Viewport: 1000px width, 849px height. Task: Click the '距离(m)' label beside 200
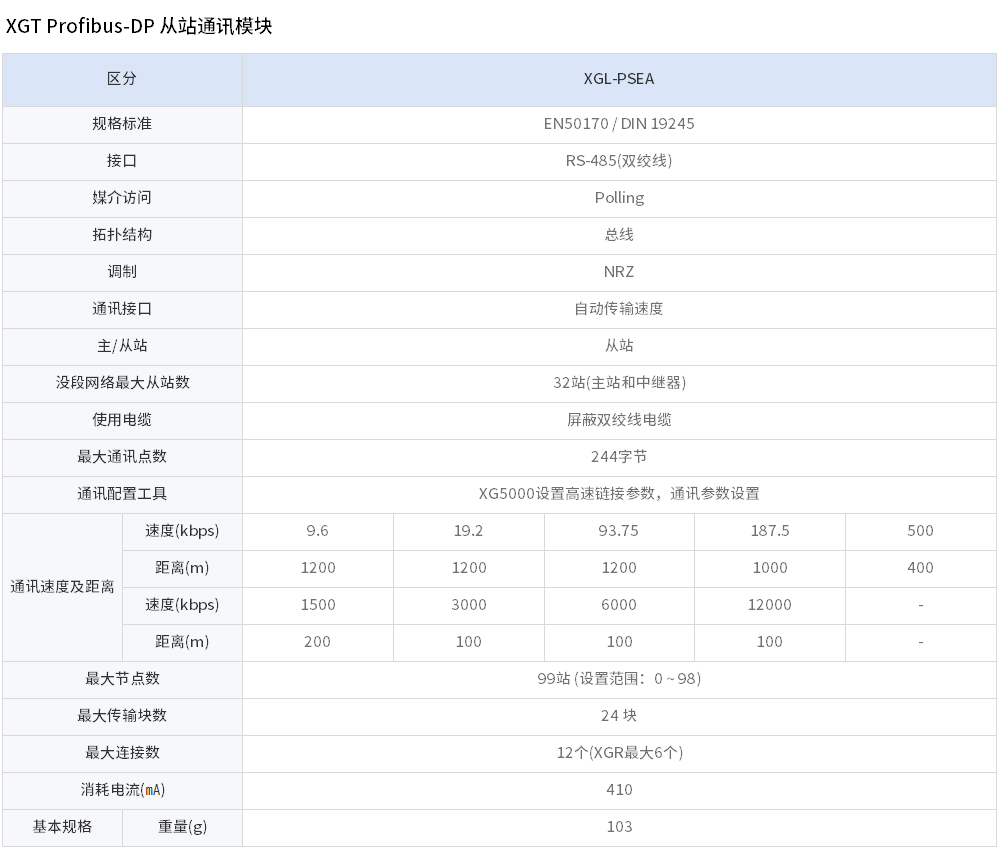coord(182,642)
